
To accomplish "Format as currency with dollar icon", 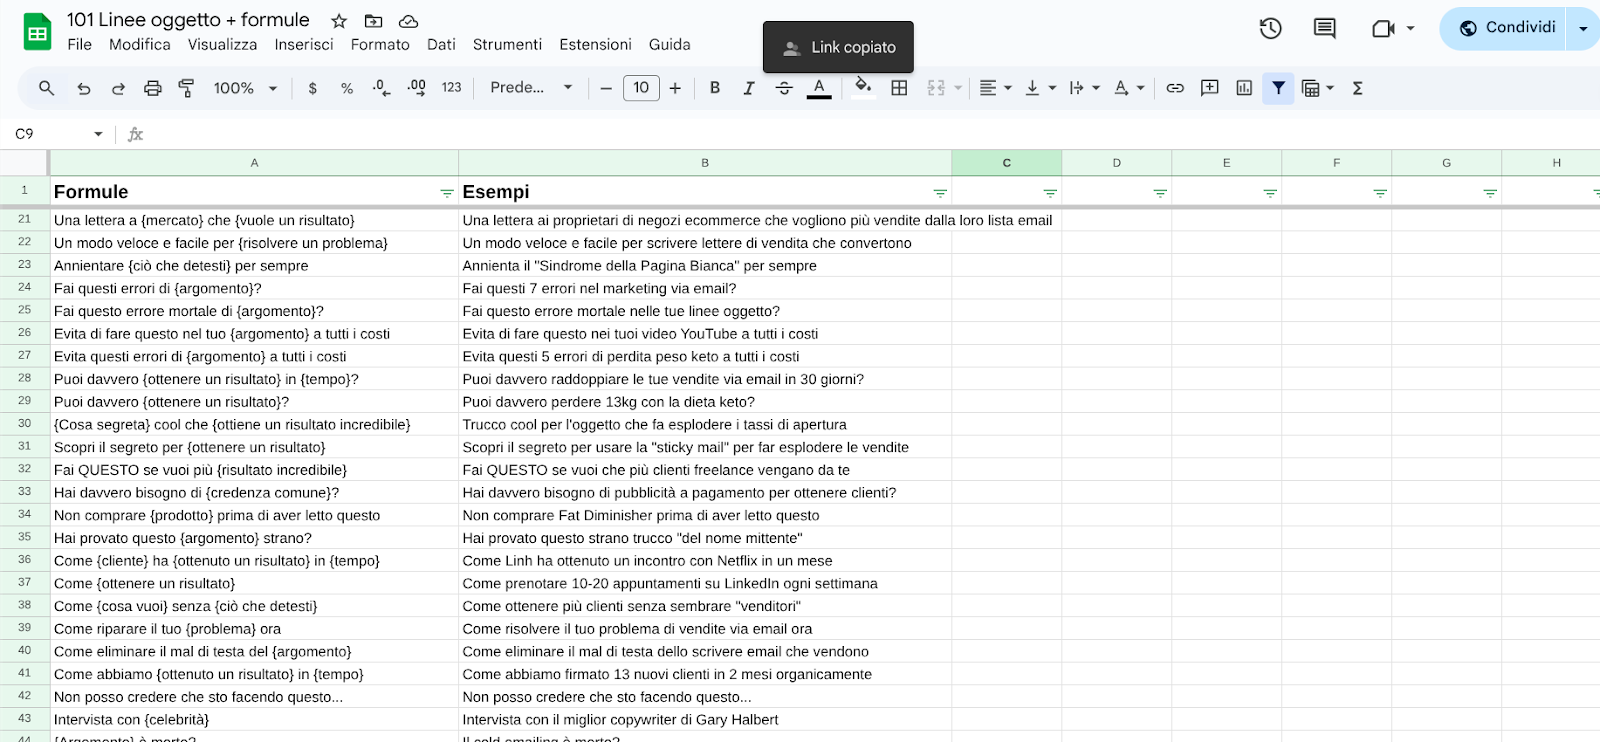I will pyautogui.click(x=313, y=88).
